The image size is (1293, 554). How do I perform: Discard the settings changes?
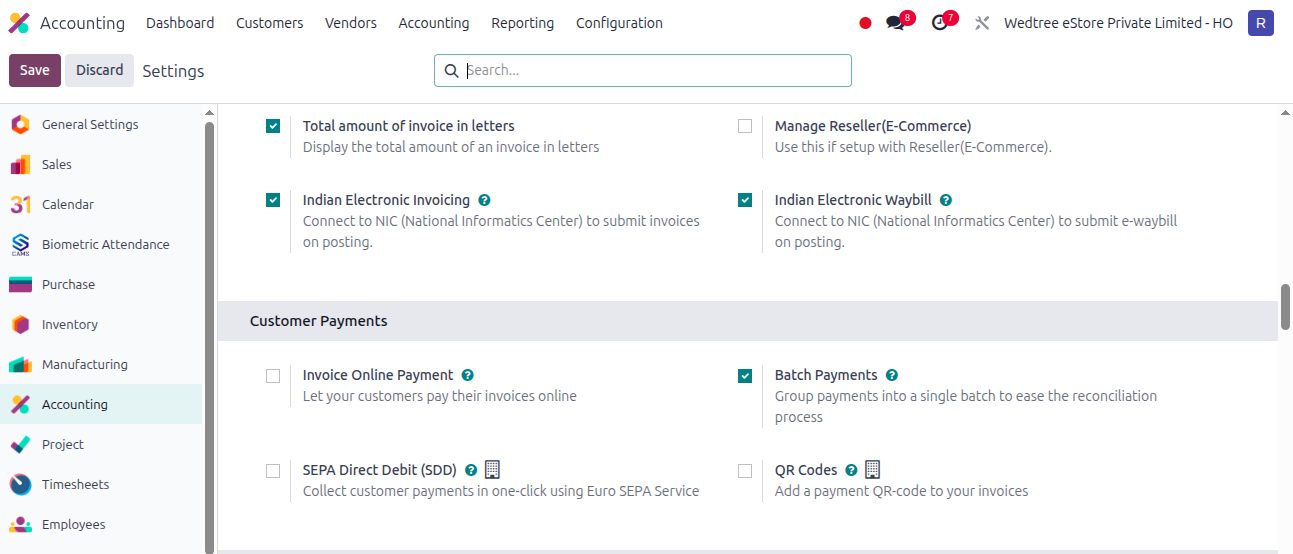click(x=100, y=70)
